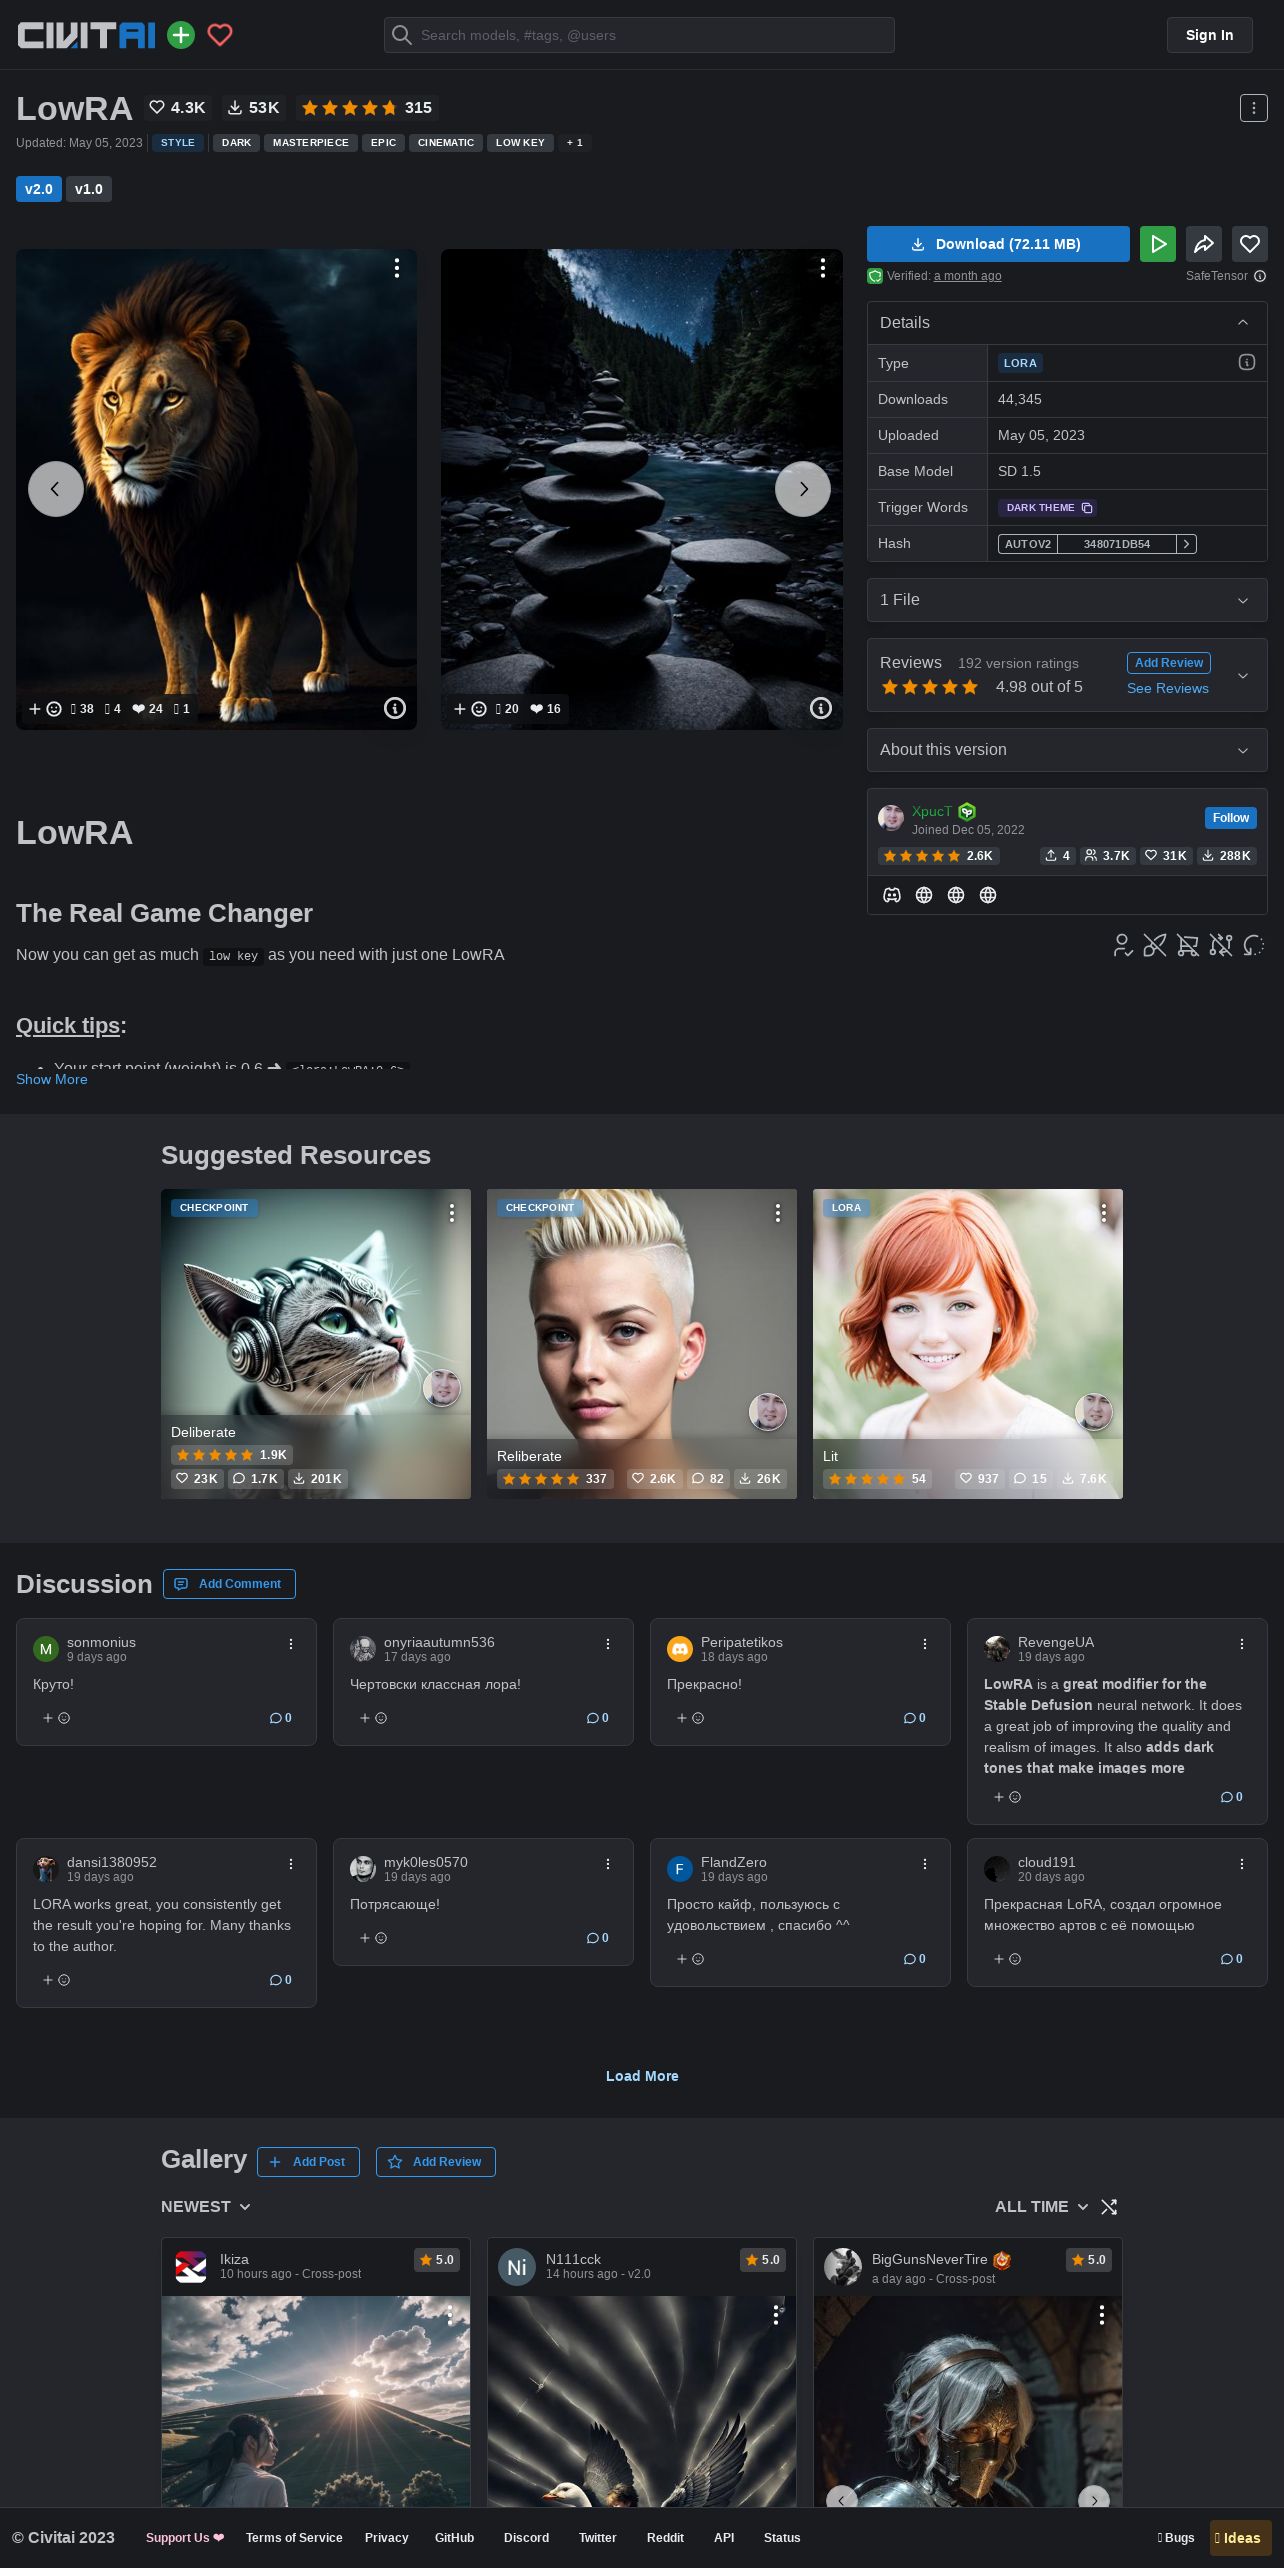
Task: Open info icon on stacked stones image
Action: [821, 708]
